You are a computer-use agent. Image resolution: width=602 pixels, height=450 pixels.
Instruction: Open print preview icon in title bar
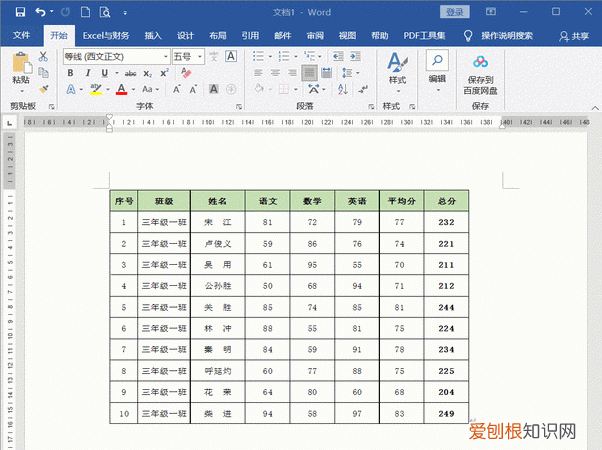click(105, 12)
